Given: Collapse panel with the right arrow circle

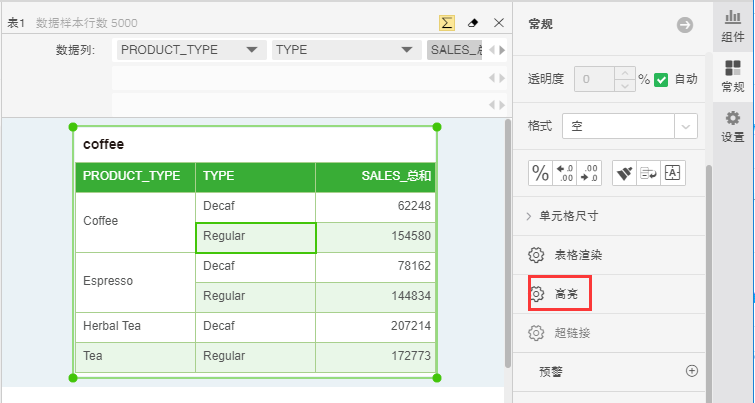Looking at the screenshot, I should pyautogui.click(x=685, y=25).
